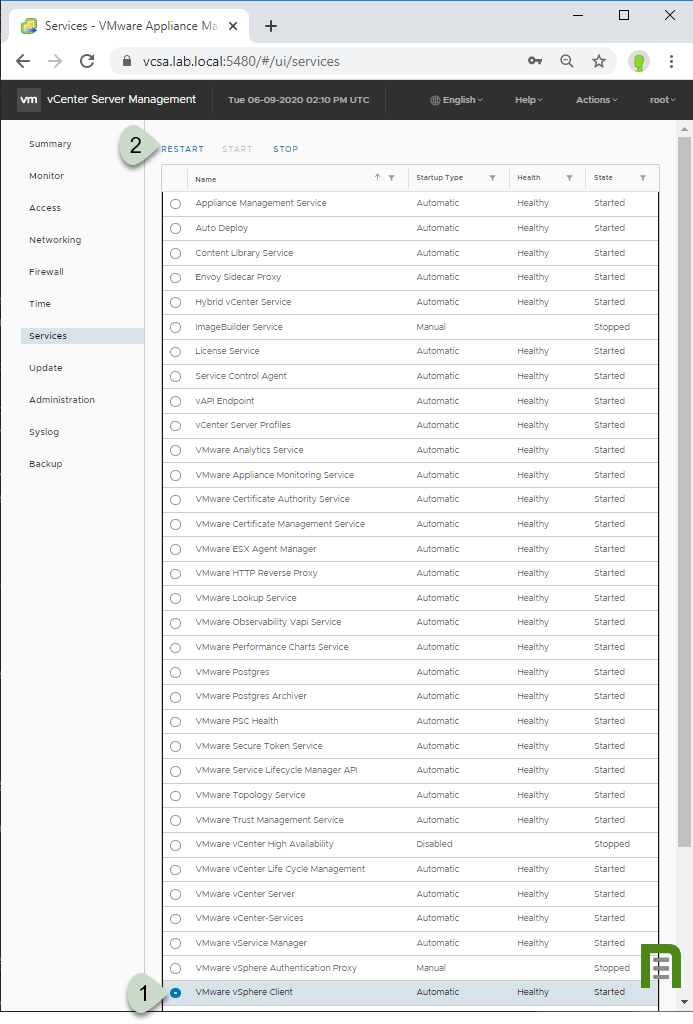Open saved passwords key icon
693x1024 pixels.
535,61
